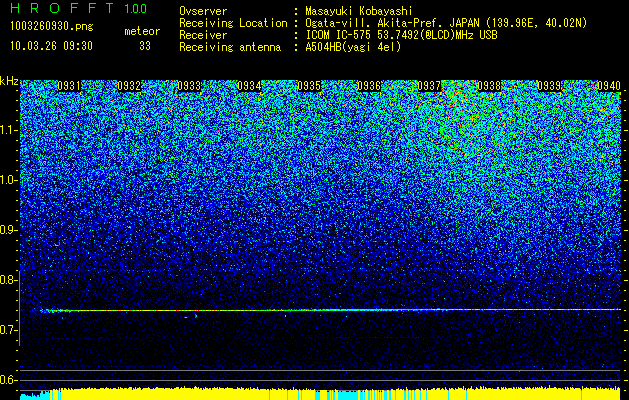Click the meteor label
Image resolution: width=629 pixels, height=400 pixels.
[x=142, y=31]
